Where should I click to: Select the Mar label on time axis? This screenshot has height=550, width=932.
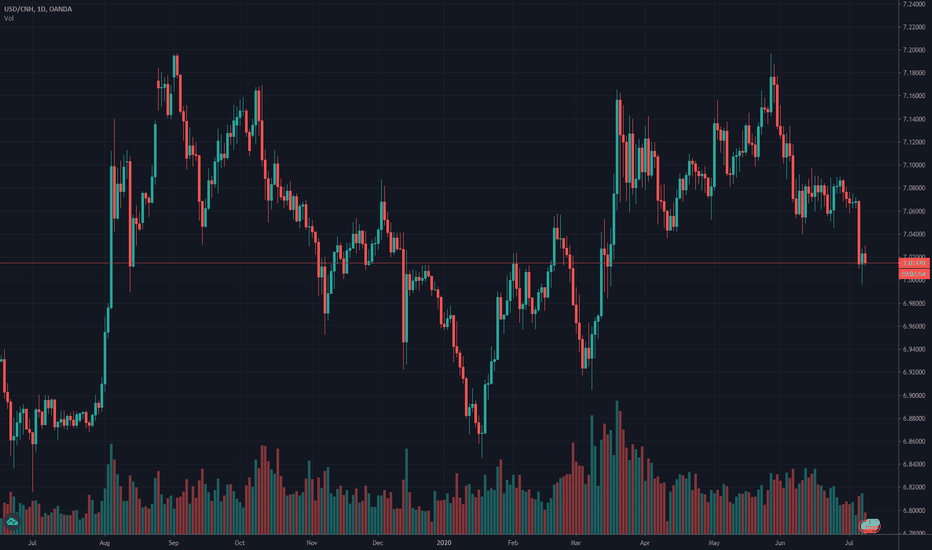(575, 542)
